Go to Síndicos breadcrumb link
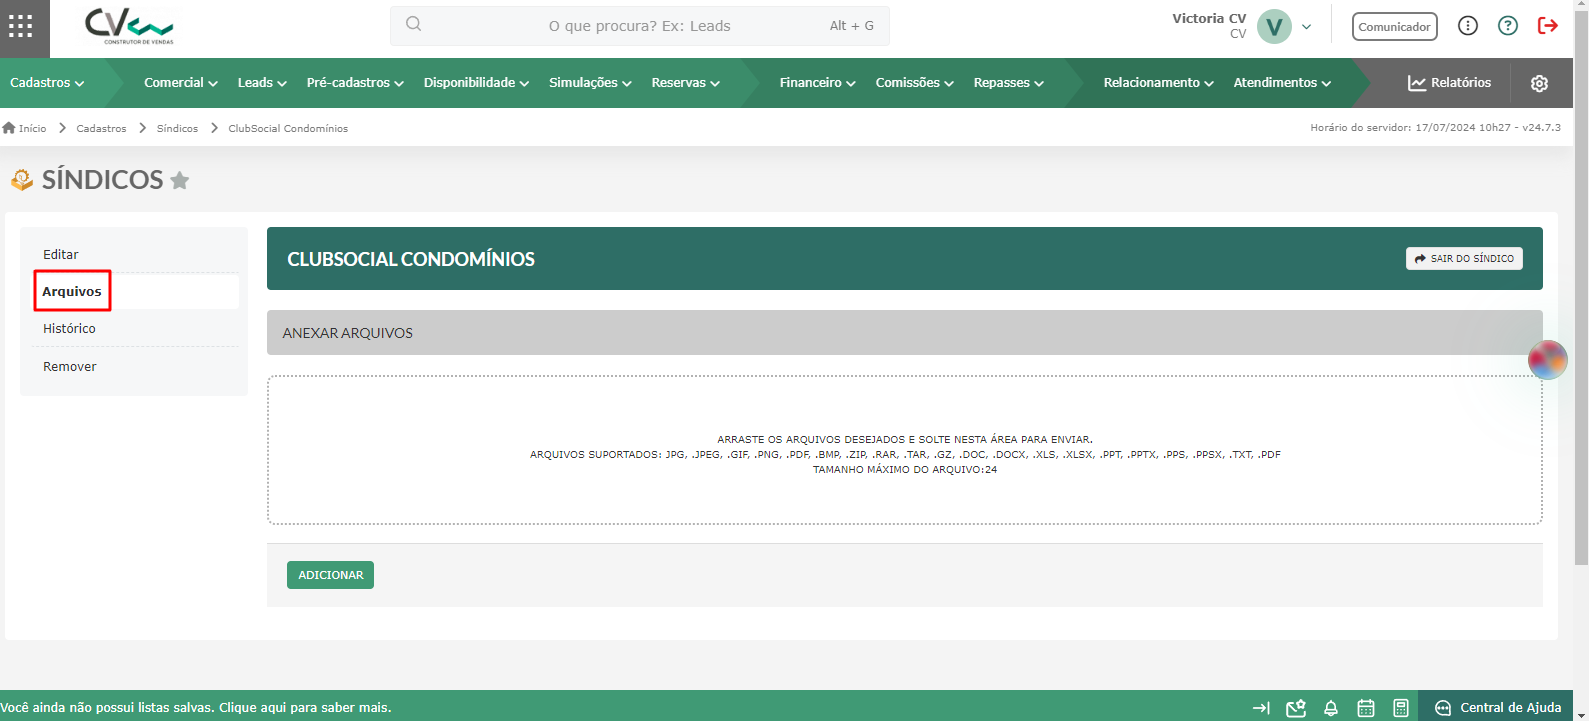 click(x=177, y=128)
